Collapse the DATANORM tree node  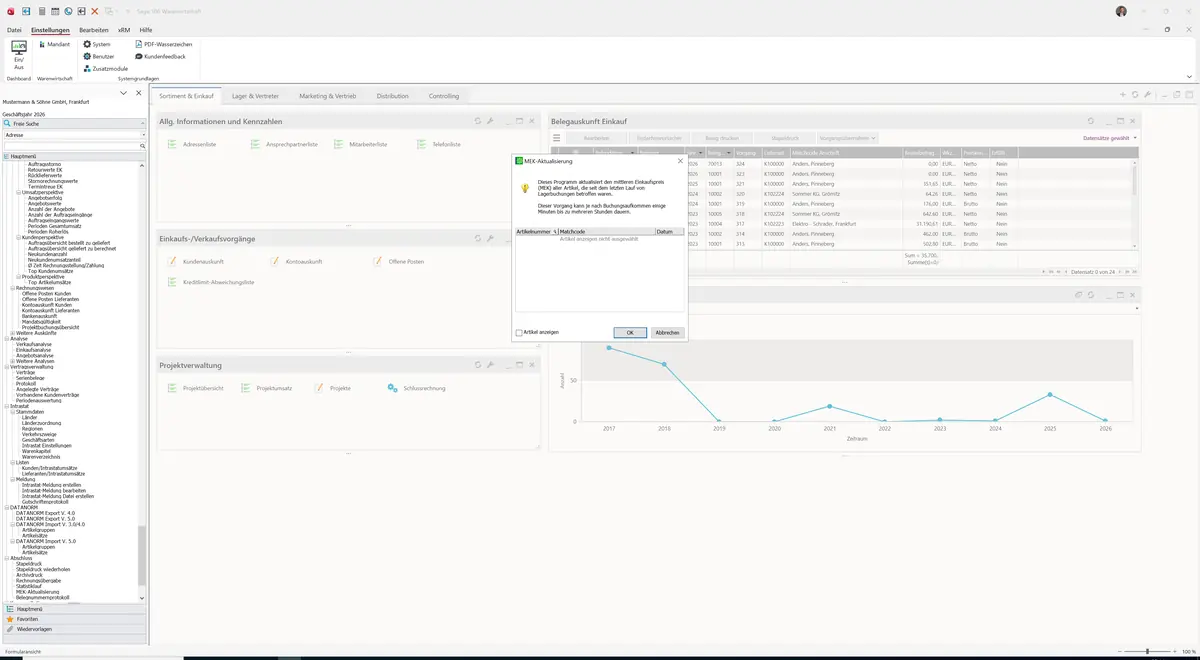(6, 508)
